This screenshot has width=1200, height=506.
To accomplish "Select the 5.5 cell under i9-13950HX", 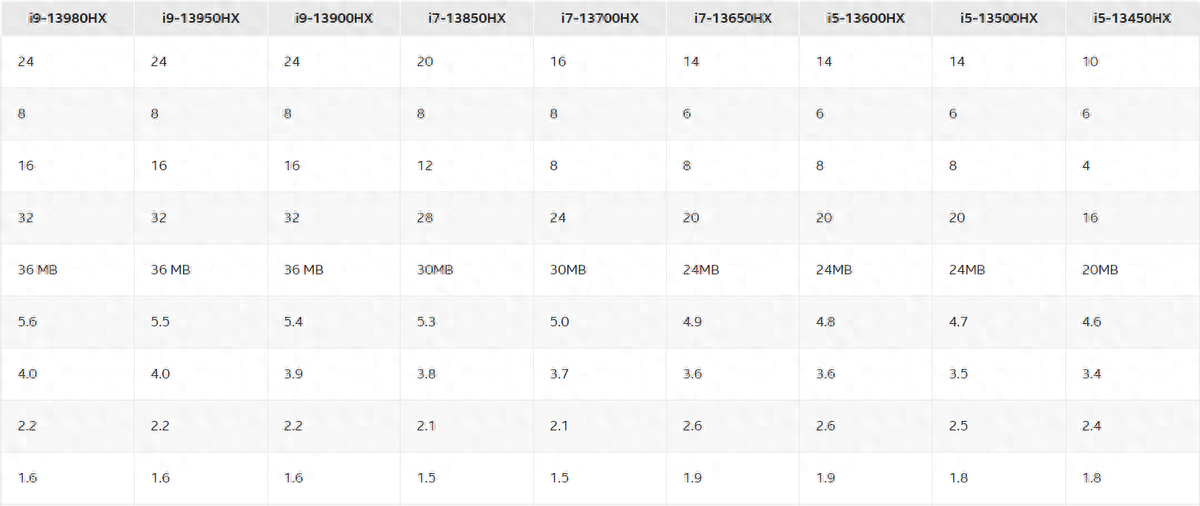I will 160,322.
